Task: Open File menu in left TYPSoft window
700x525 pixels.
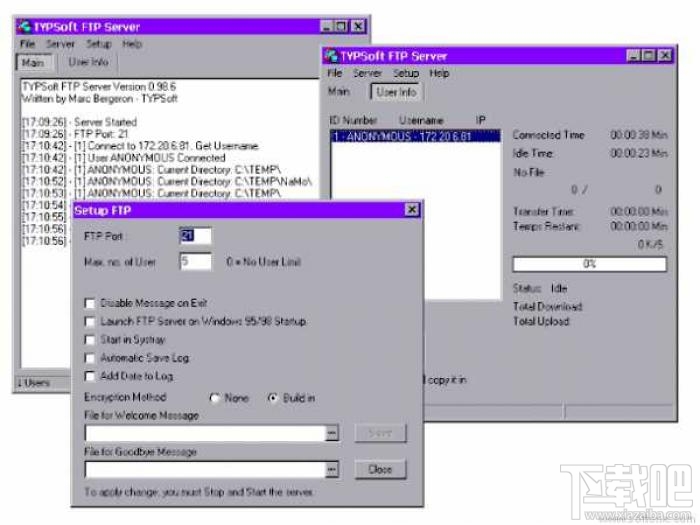Action: coord(27,44)
